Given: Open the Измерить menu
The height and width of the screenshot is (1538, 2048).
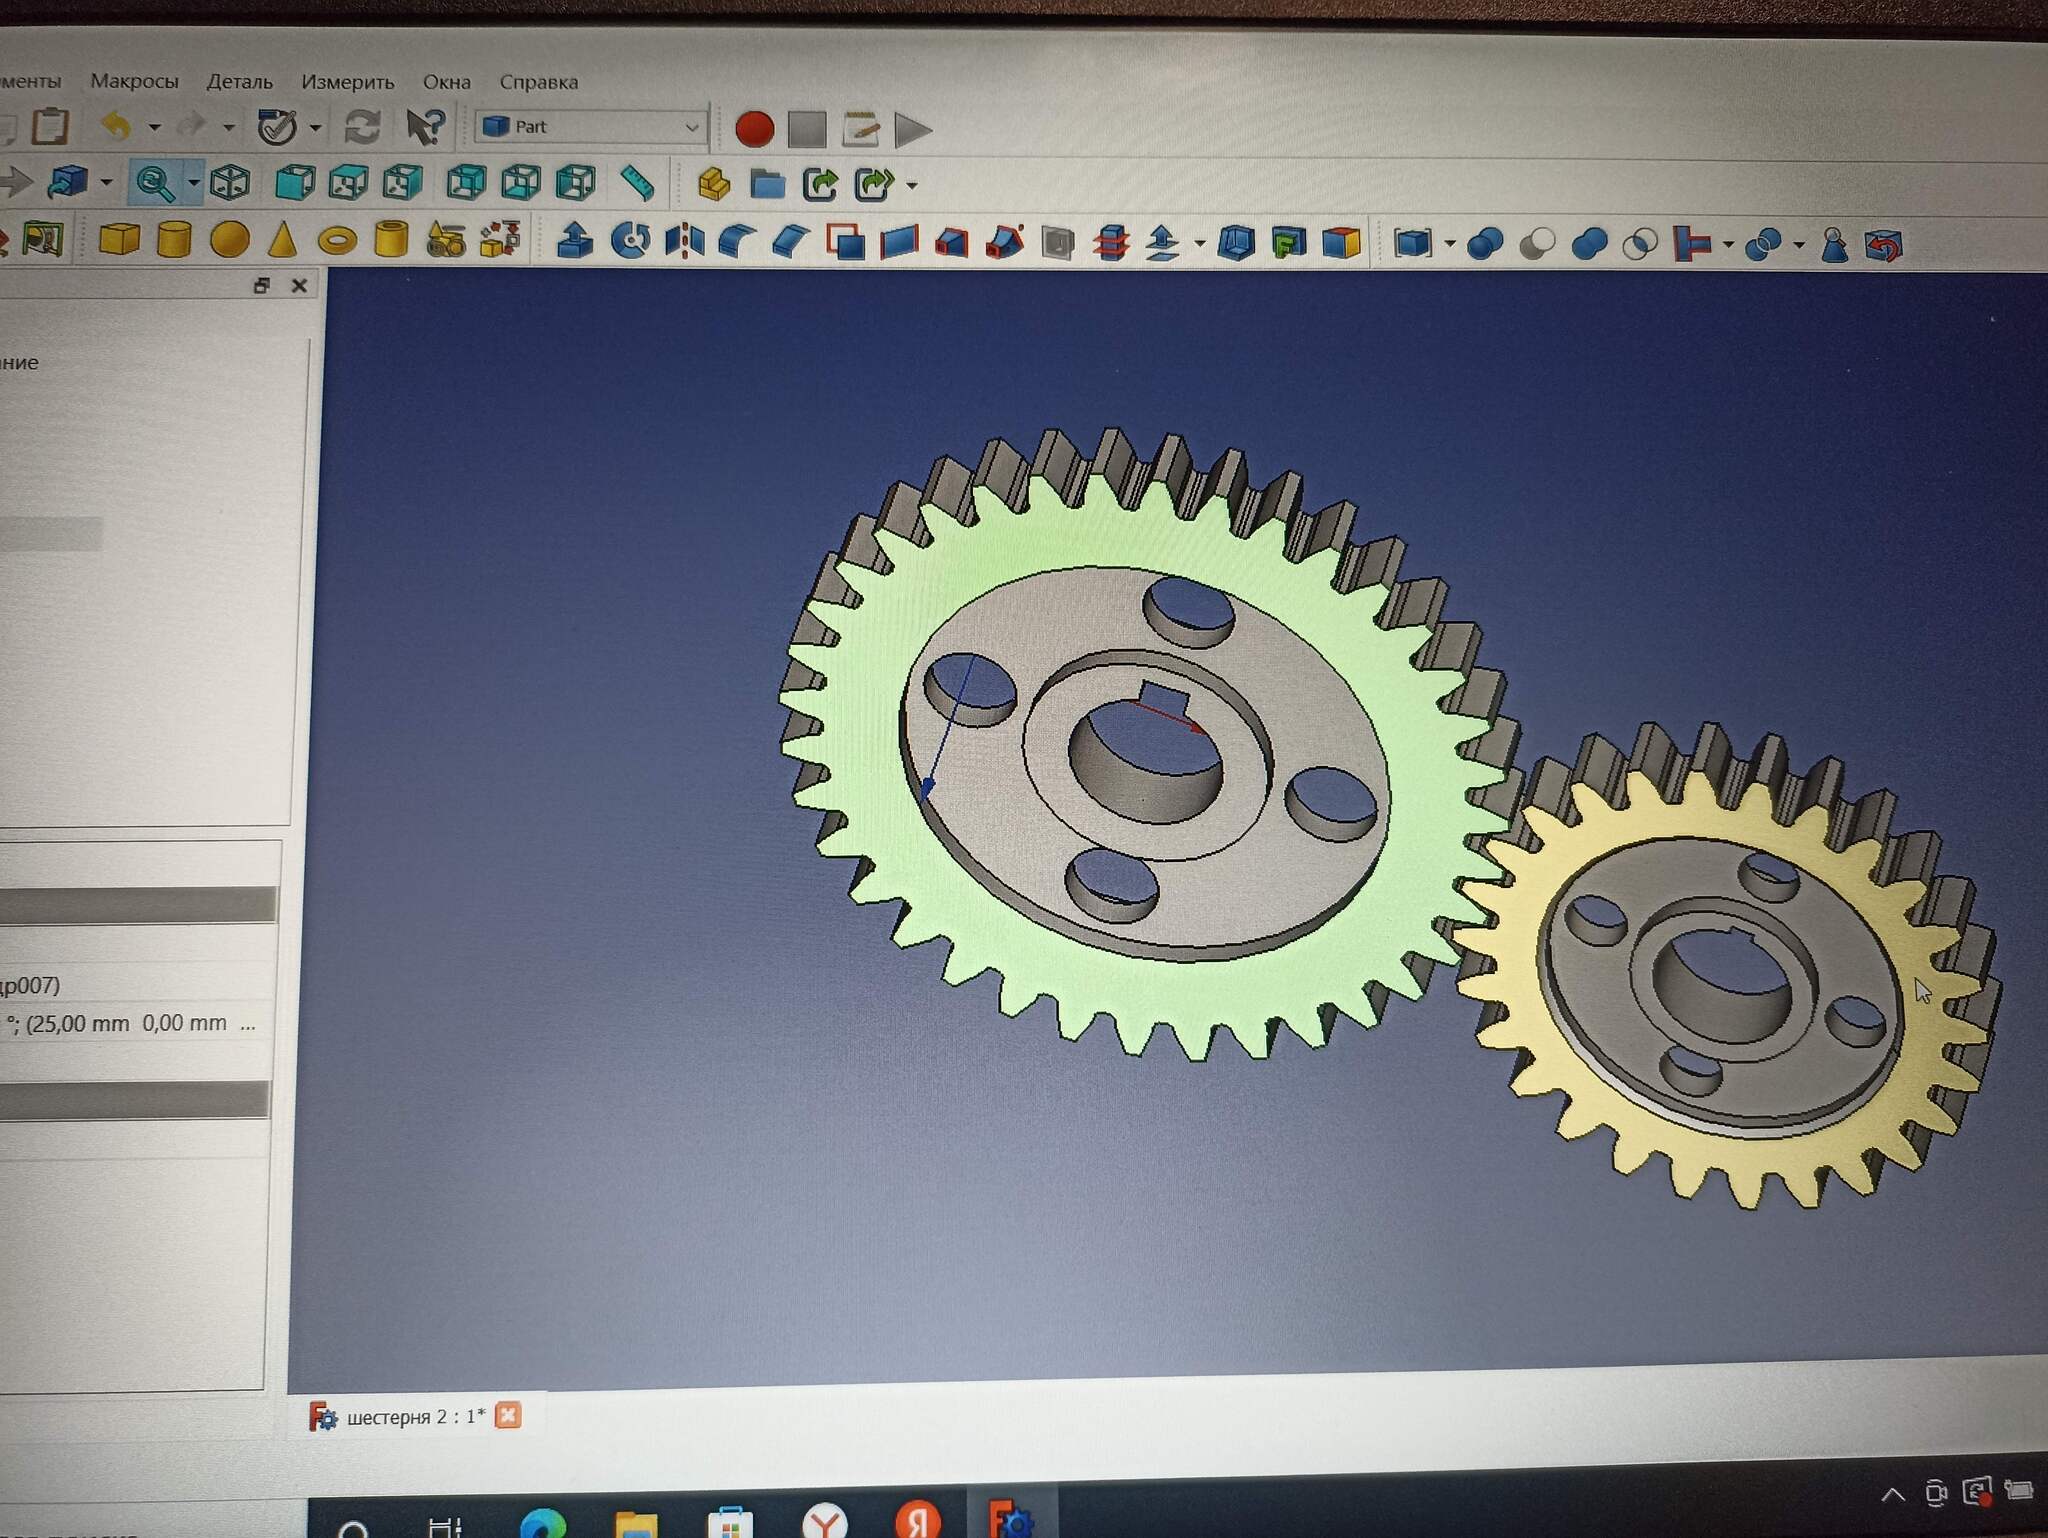Looking at the screenshot, I should (347, 82).
